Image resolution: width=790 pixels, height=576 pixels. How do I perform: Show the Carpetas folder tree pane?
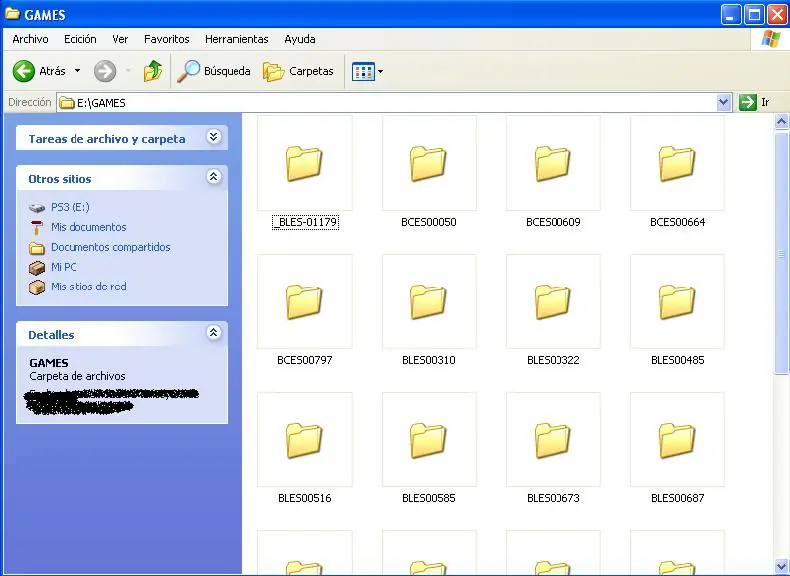click(x=298, y=71)
